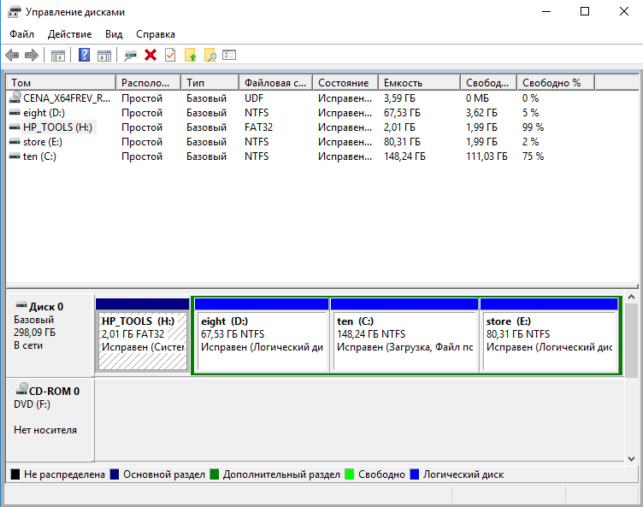The height and width of the screenshot is (507, 643).
Task: Select HP_TOOLS (H:) partition block in disk map
Action: point(142,336)
